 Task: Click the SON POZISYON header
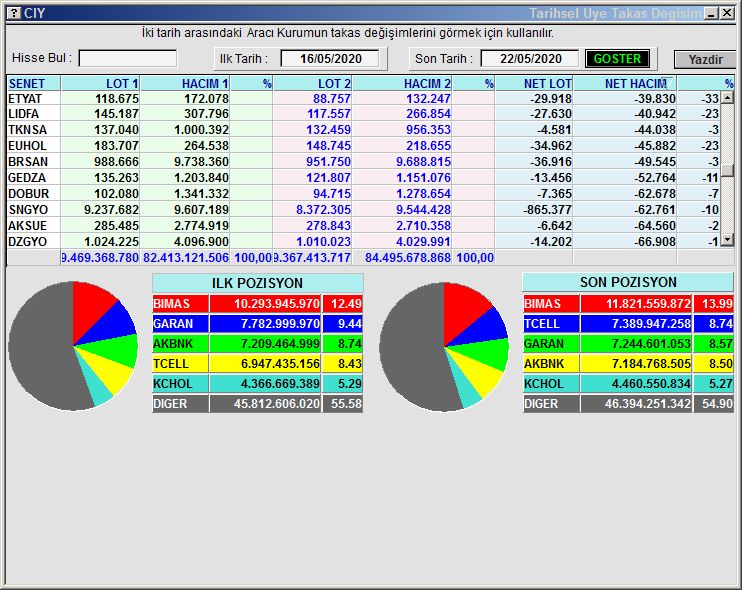point(628,282)
